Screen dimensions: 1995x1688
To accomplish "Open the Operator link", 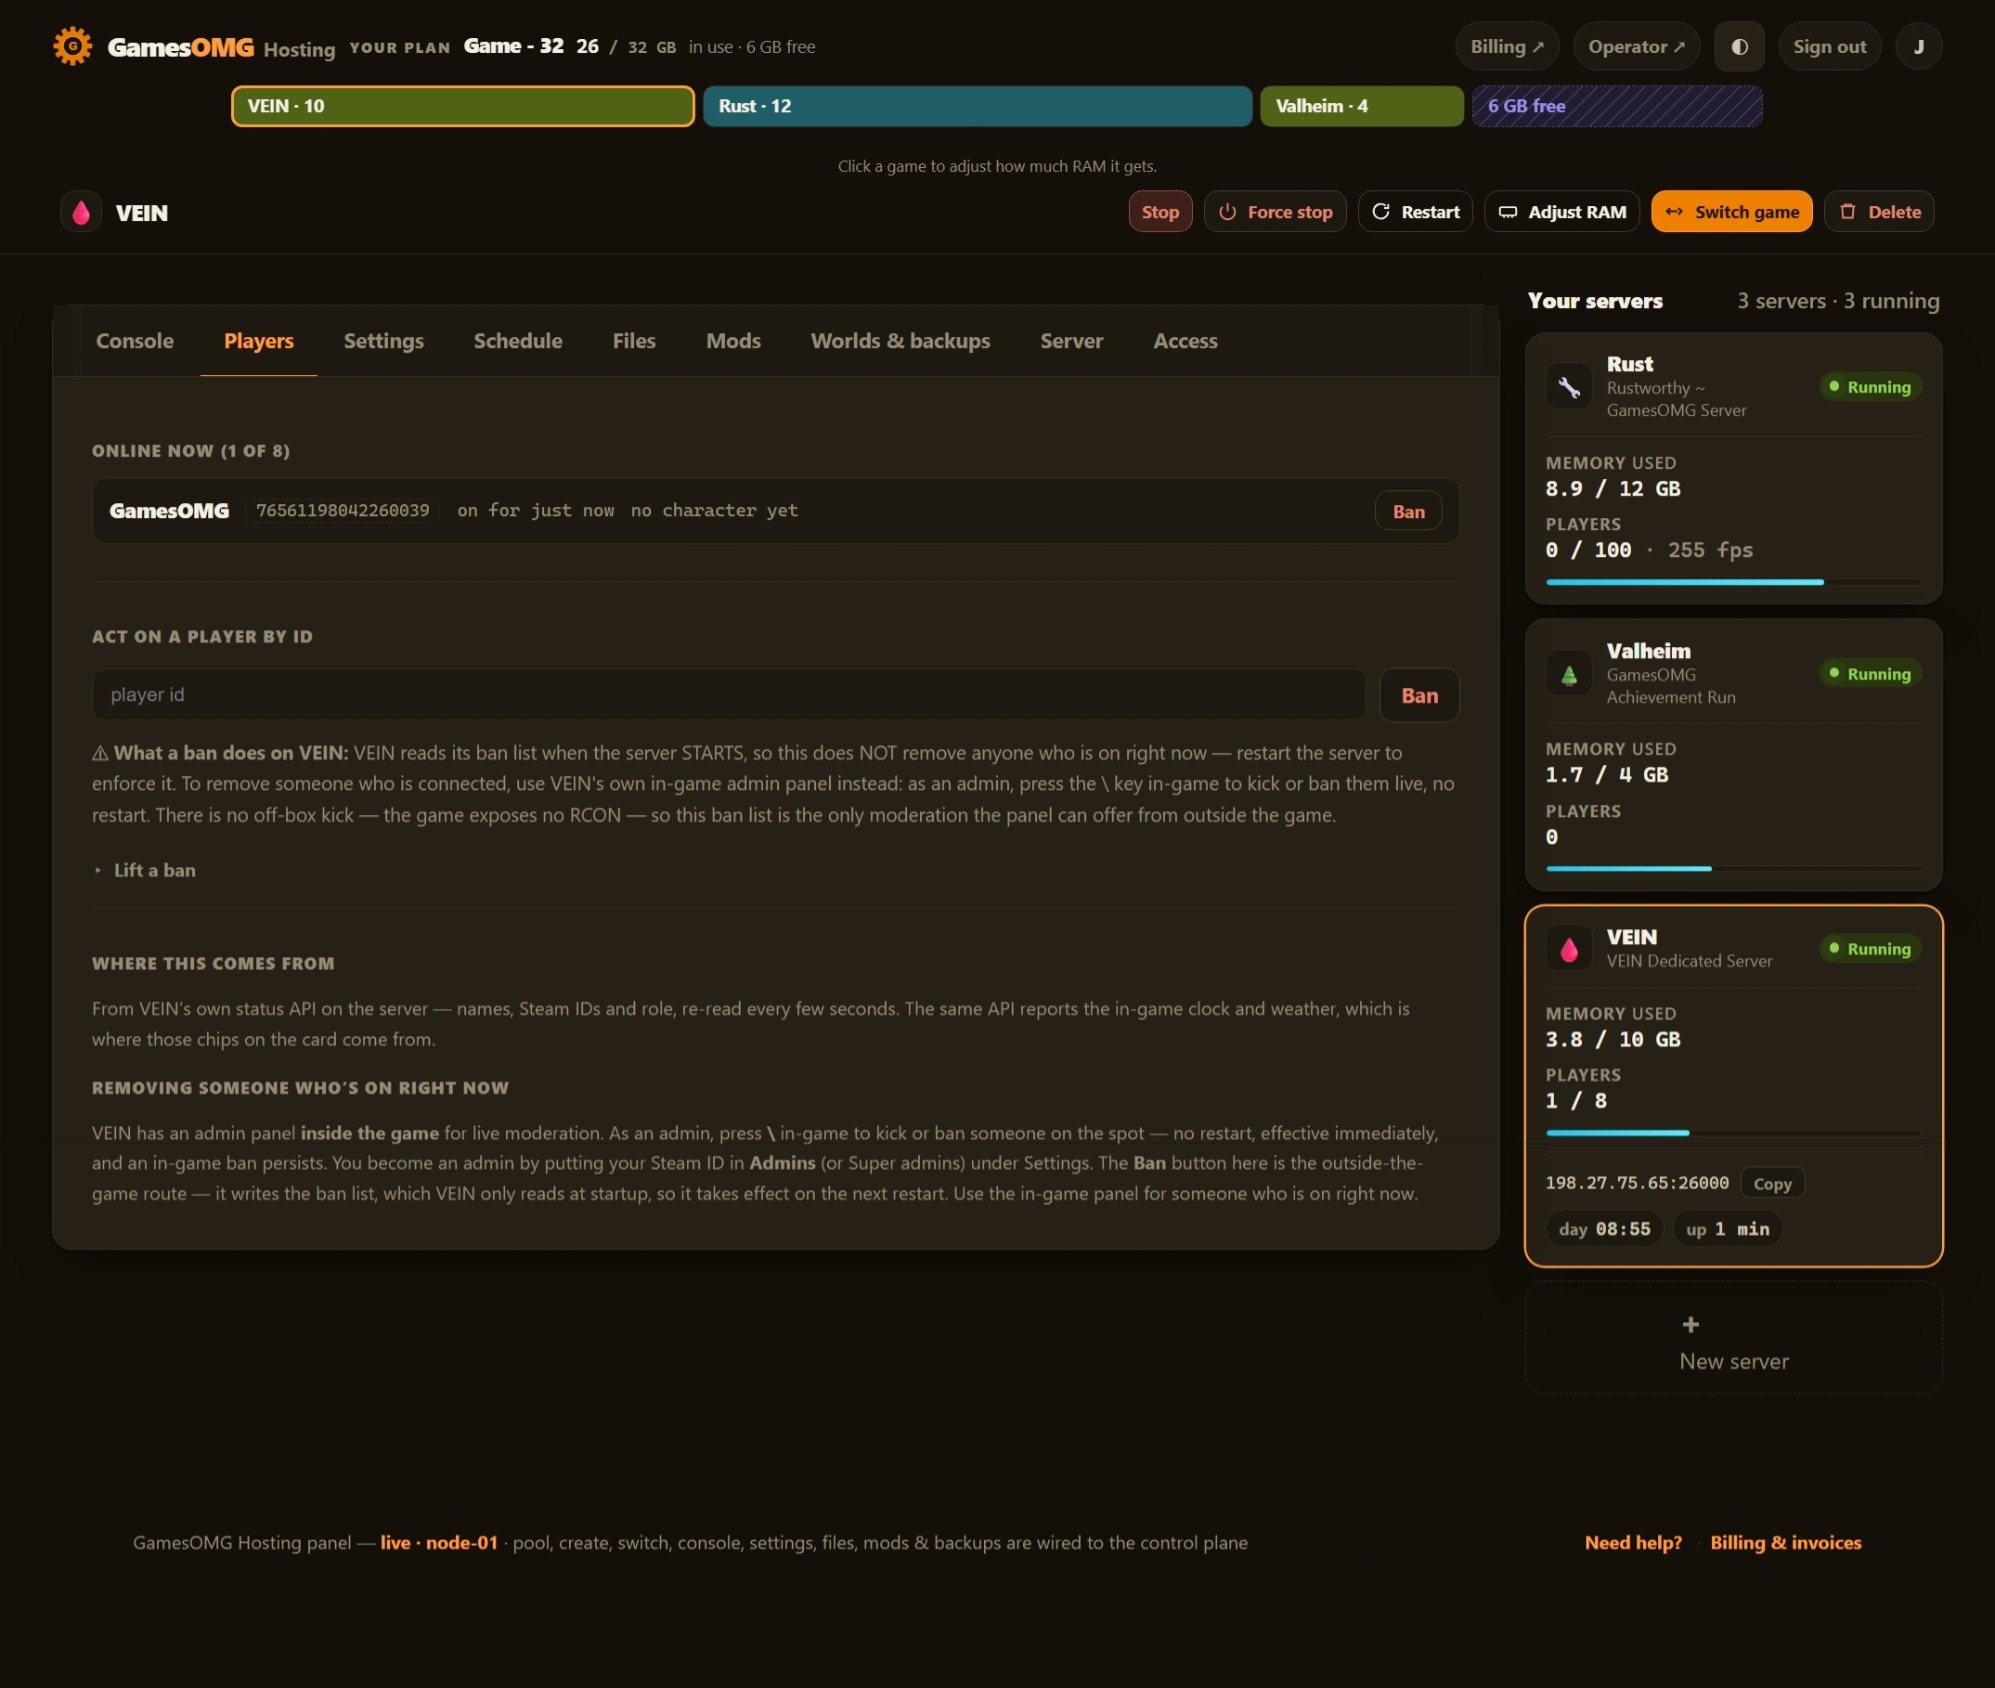I will pos(1637,46).
